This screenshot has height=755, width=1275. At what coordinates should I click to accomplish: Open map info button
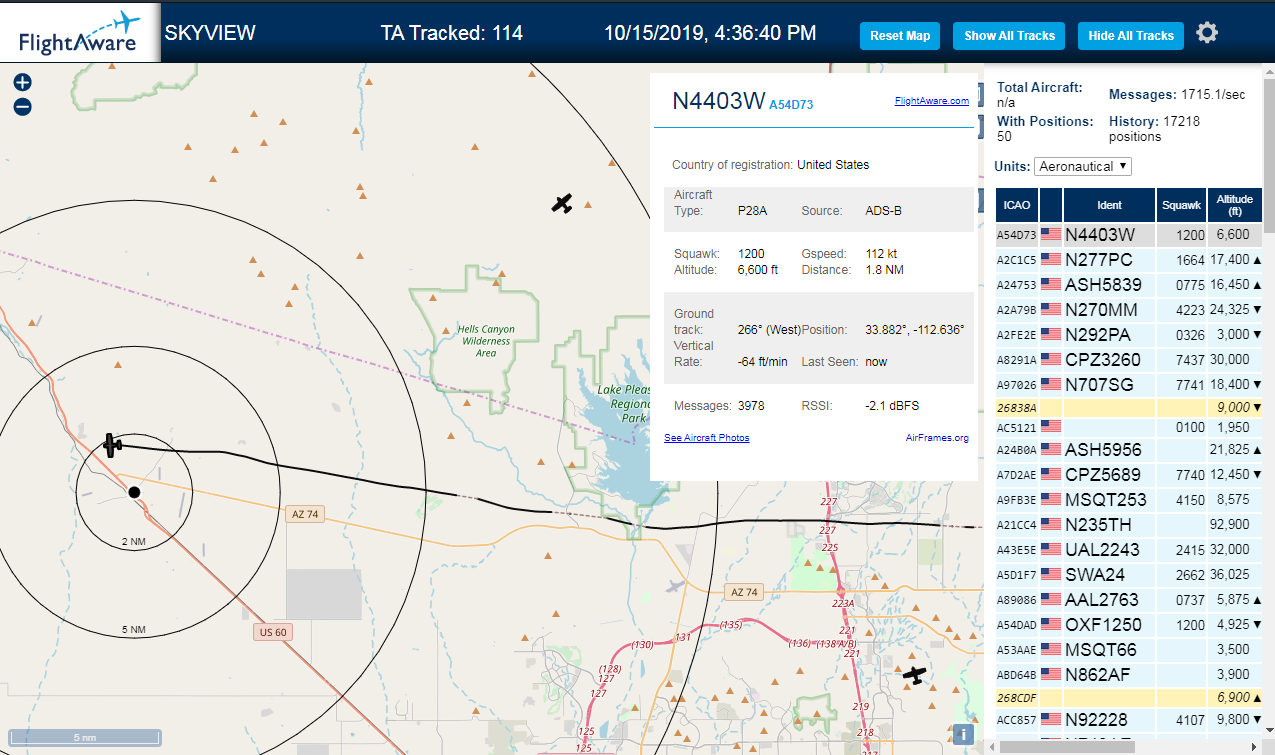963,734
